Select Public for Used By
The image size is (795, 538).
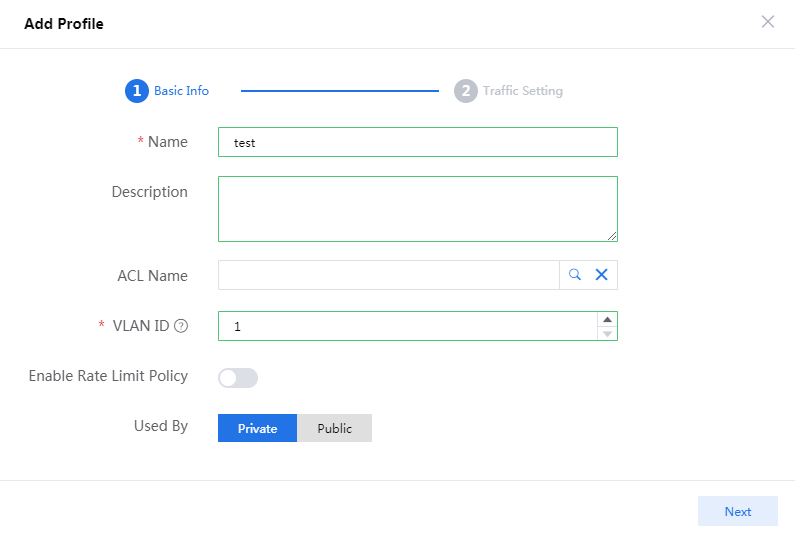click(335, 428)
